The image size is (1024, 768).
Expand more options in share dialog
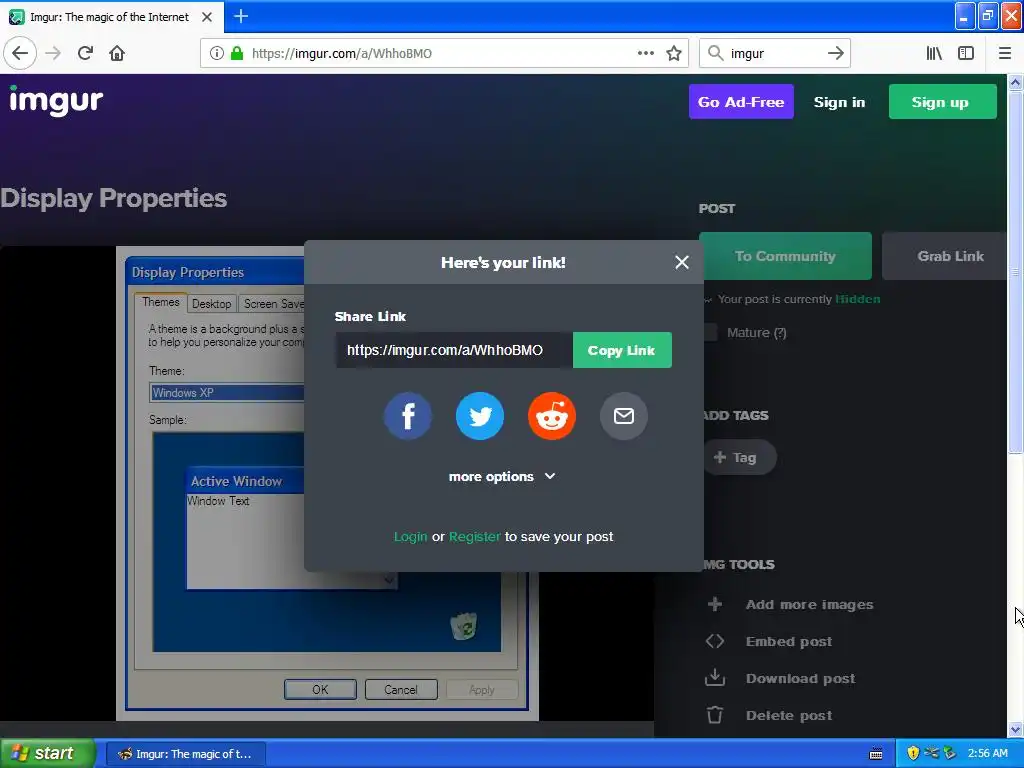click(x=502, y=477)
